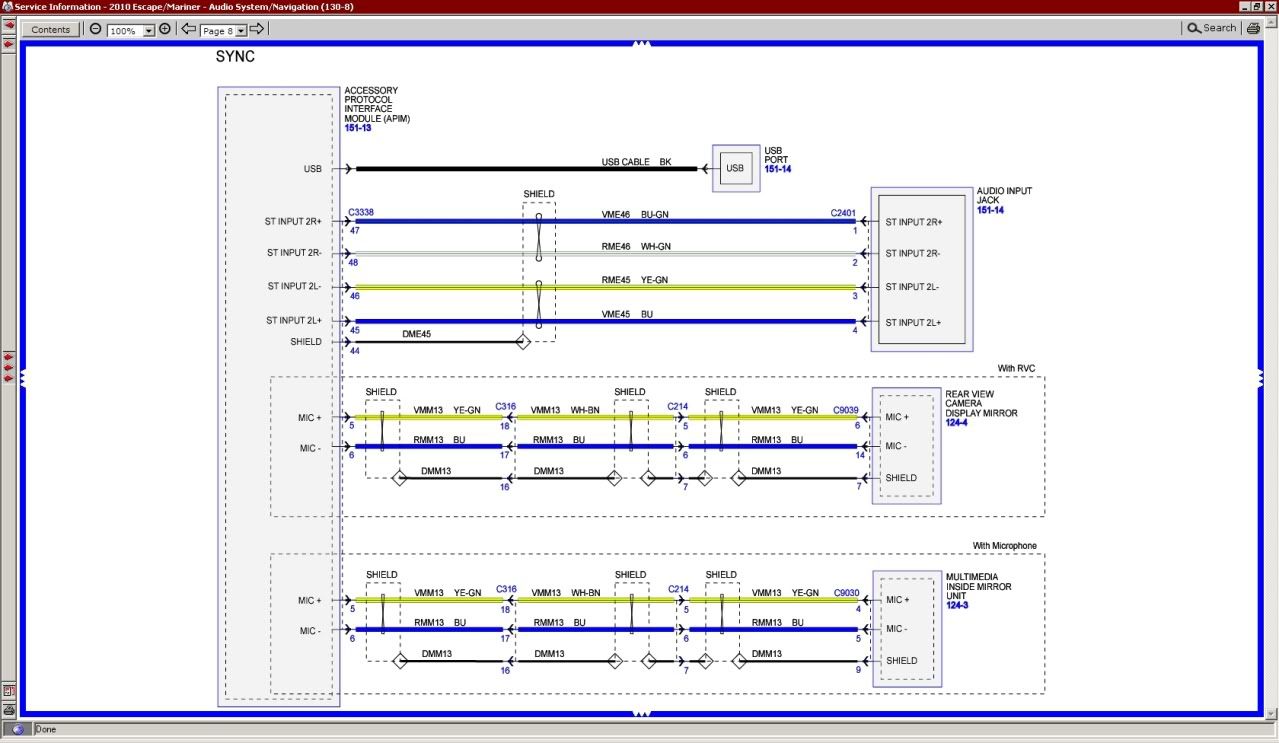Click the printer icon in top toolbar
Viewport: 1279px width, 743px height.
point(1253,29)
